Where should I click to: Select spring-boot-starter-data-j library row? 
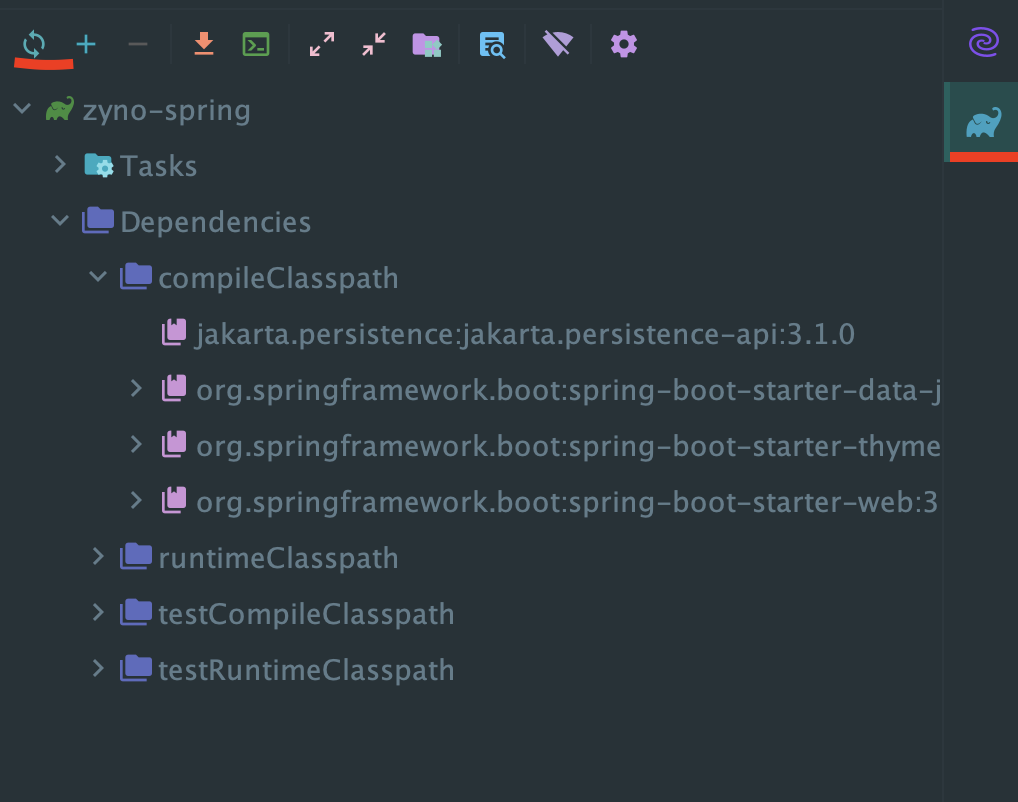click(x=471, y=390)
